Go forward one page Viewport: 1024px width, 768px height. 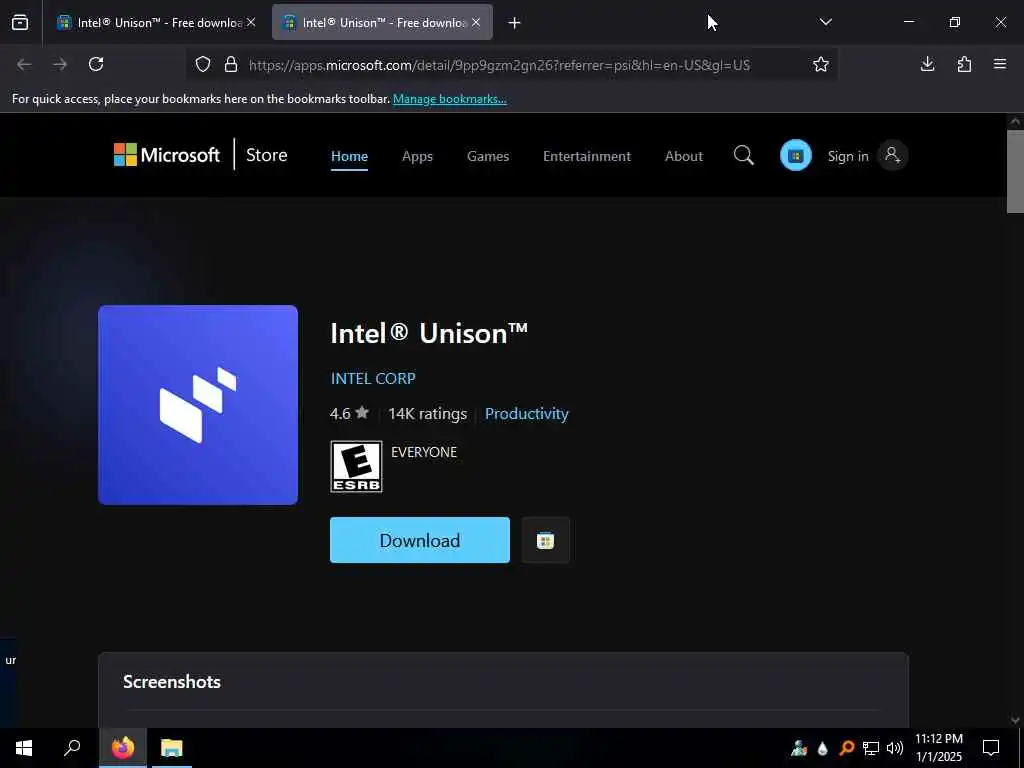click(x=60, y=64)
